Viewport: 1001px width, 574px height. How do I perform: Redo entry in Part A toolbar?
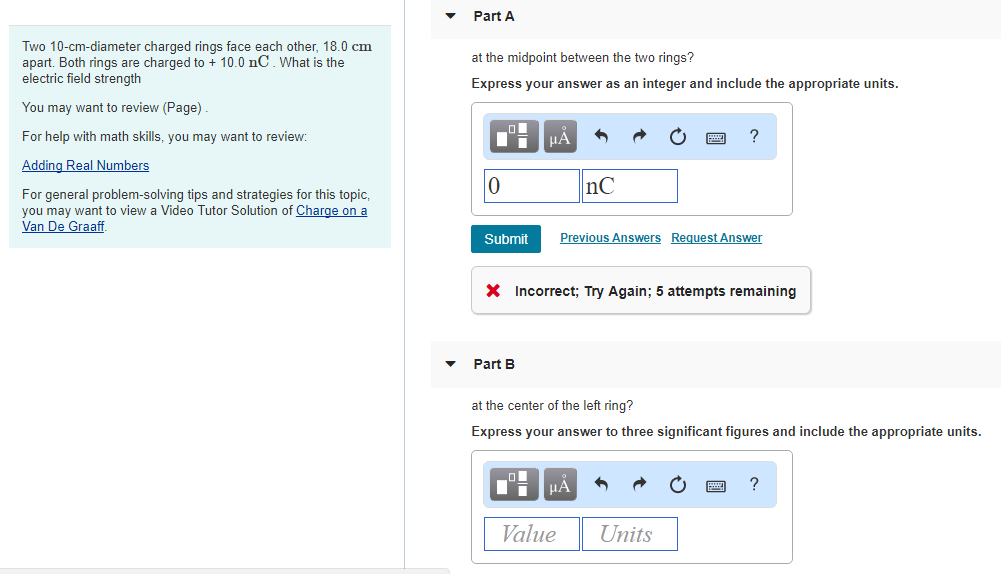(640, 137)
